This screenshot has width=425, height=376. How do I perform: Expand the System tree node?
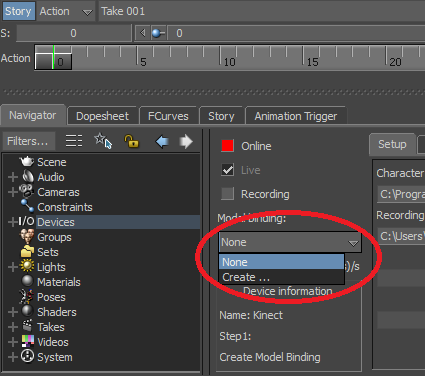13,357
